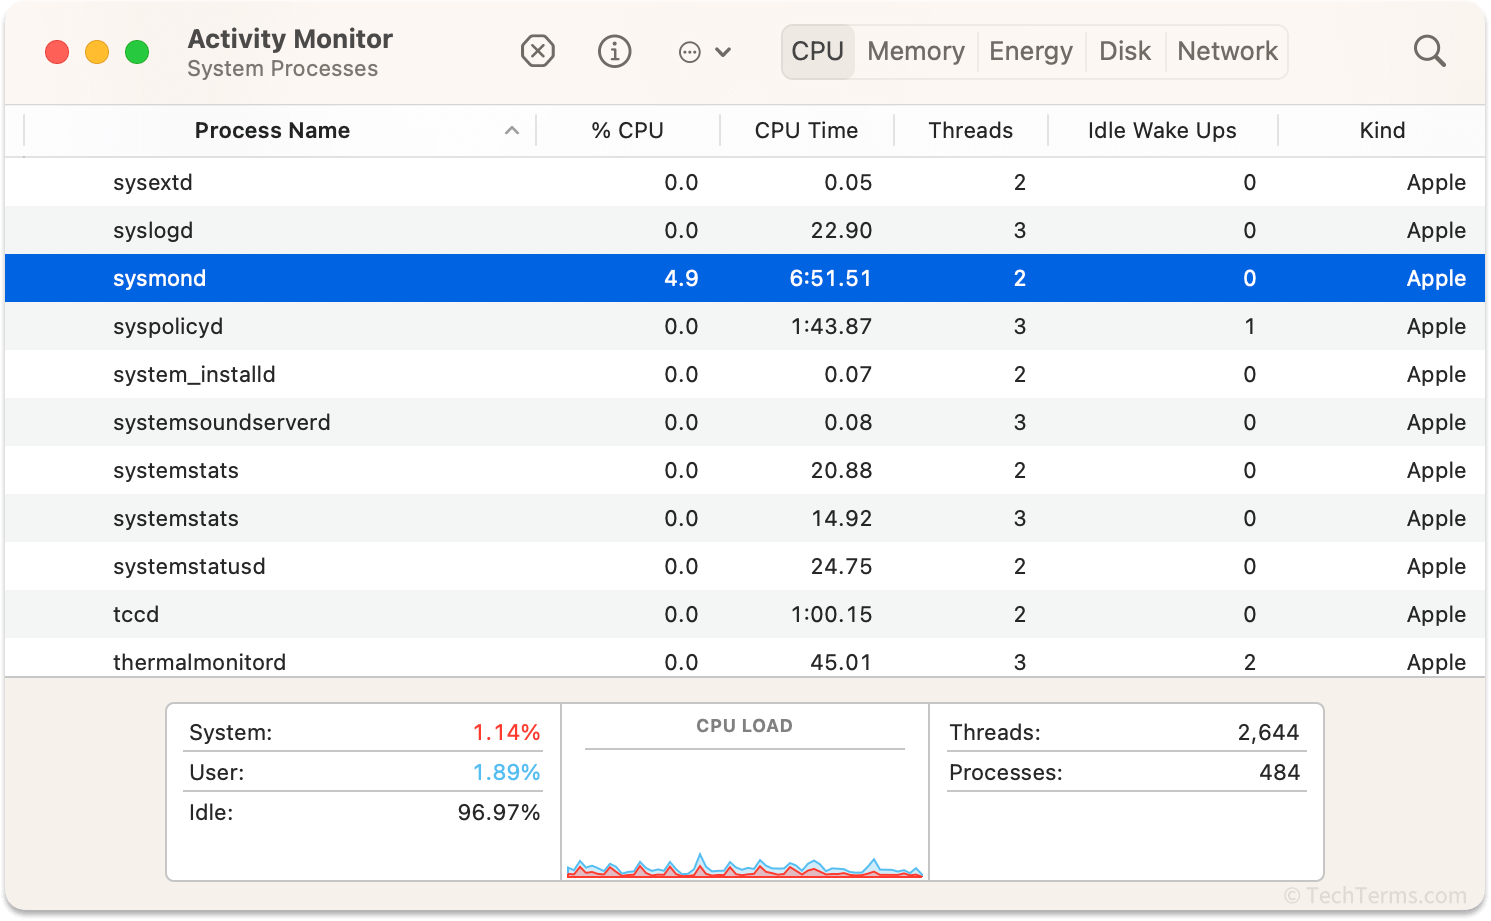Screen dimensions: 1491x921
Task: Minimize window with the yellow button
Action: pos(97,52)
